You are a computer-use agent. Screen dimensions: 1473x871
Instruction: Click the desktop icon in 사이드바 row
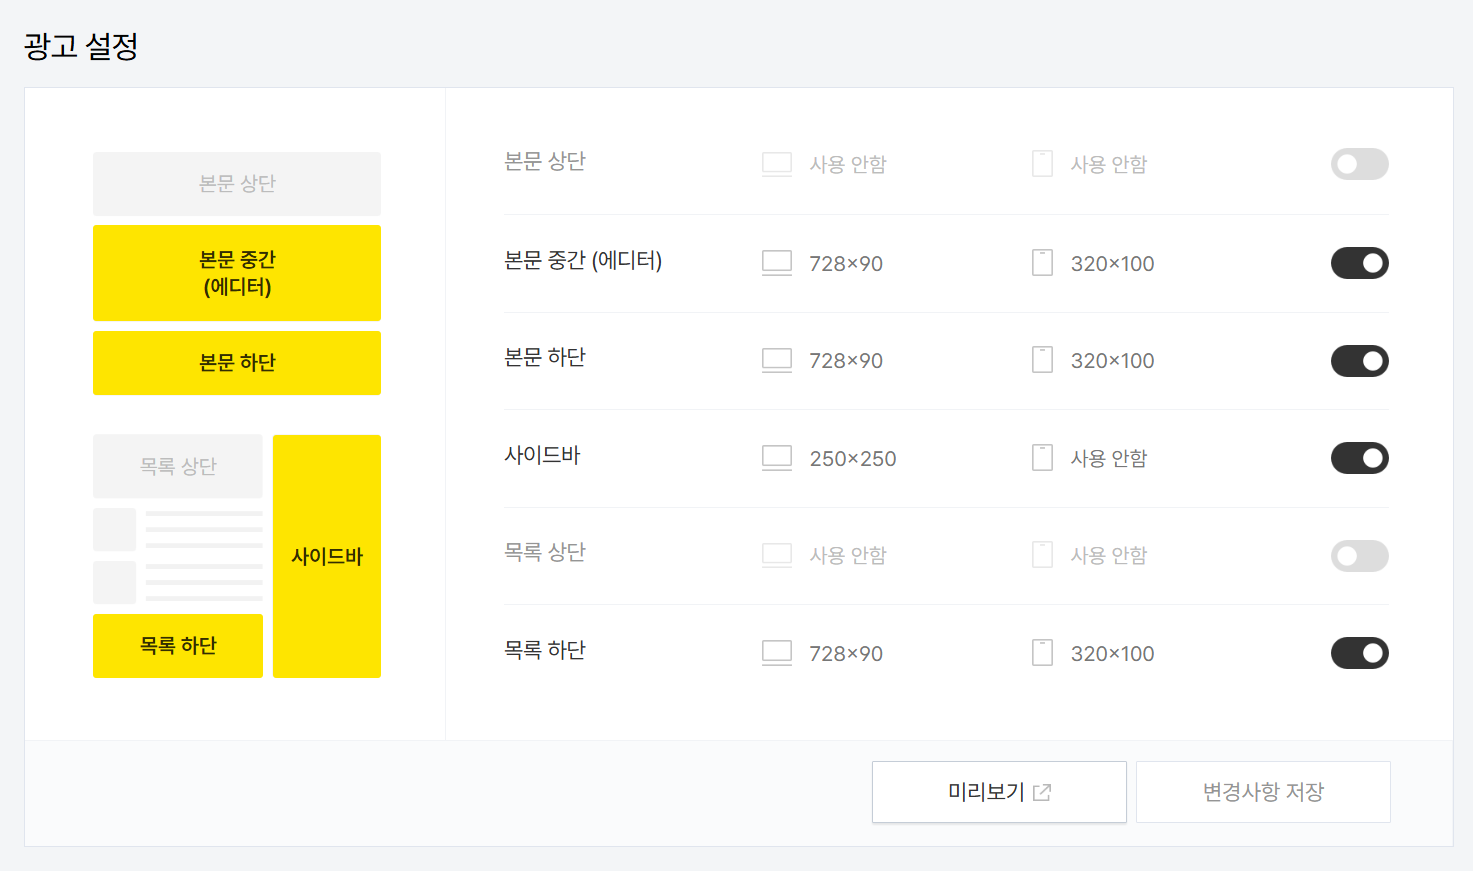pyautogui.click(x=776, y=457)
